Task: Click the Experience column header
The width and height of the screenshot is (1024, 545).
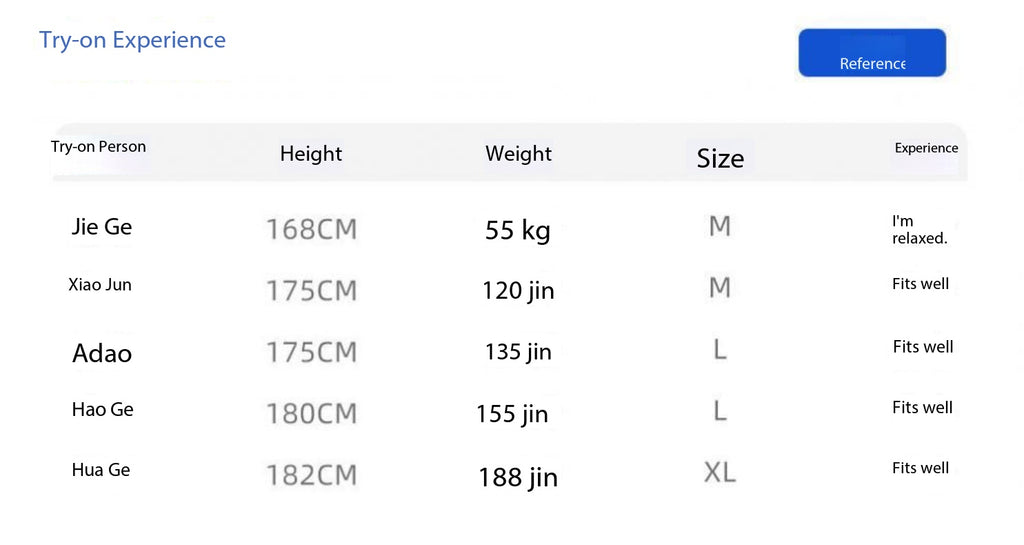Action: [x=926, y=148]
